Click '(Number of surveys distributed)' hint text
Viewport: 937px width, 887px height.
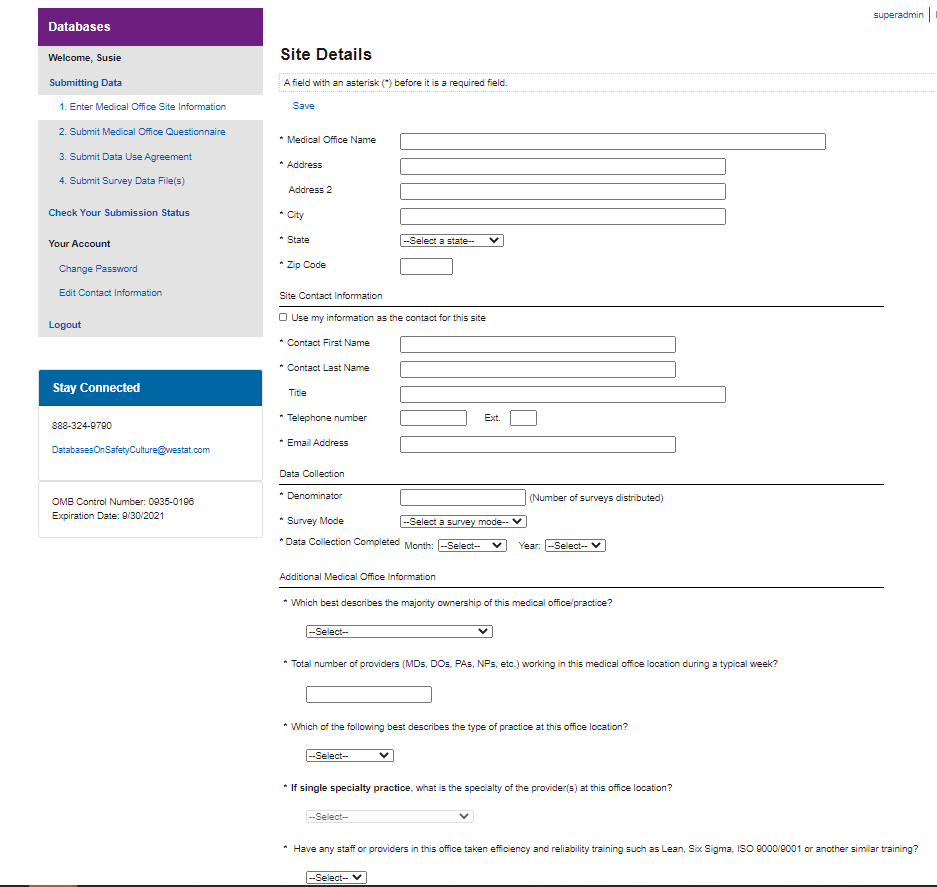click(596, 498)
